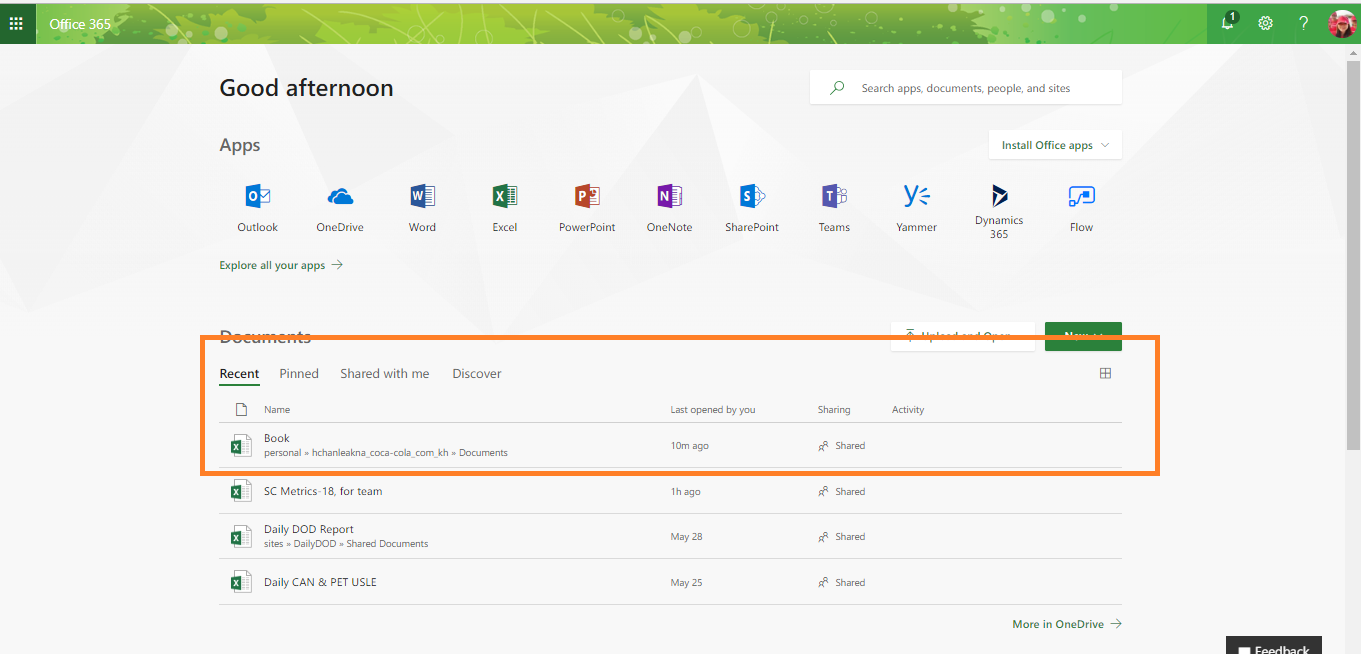Click the May 25 date
This screenshot has width=1361, height=654.
(687, 583)
